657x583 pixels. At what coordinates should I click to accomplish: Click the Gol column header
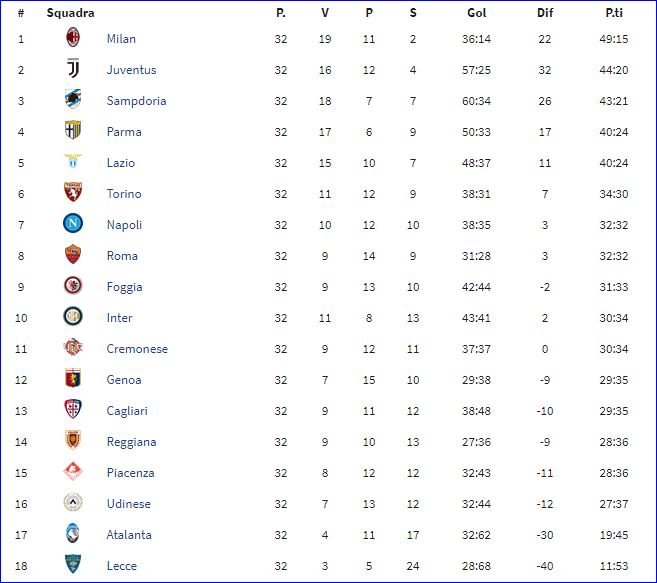(x=476, y=13)
